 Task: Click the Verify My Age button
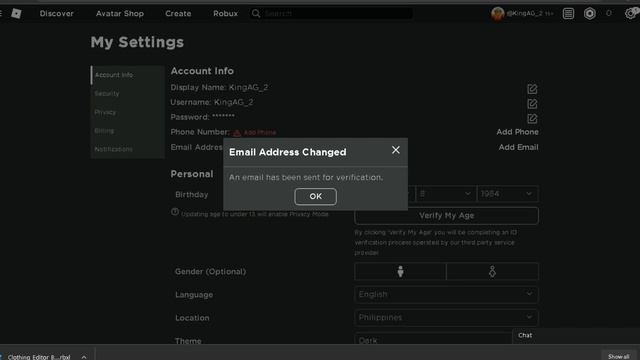point(447,216)
